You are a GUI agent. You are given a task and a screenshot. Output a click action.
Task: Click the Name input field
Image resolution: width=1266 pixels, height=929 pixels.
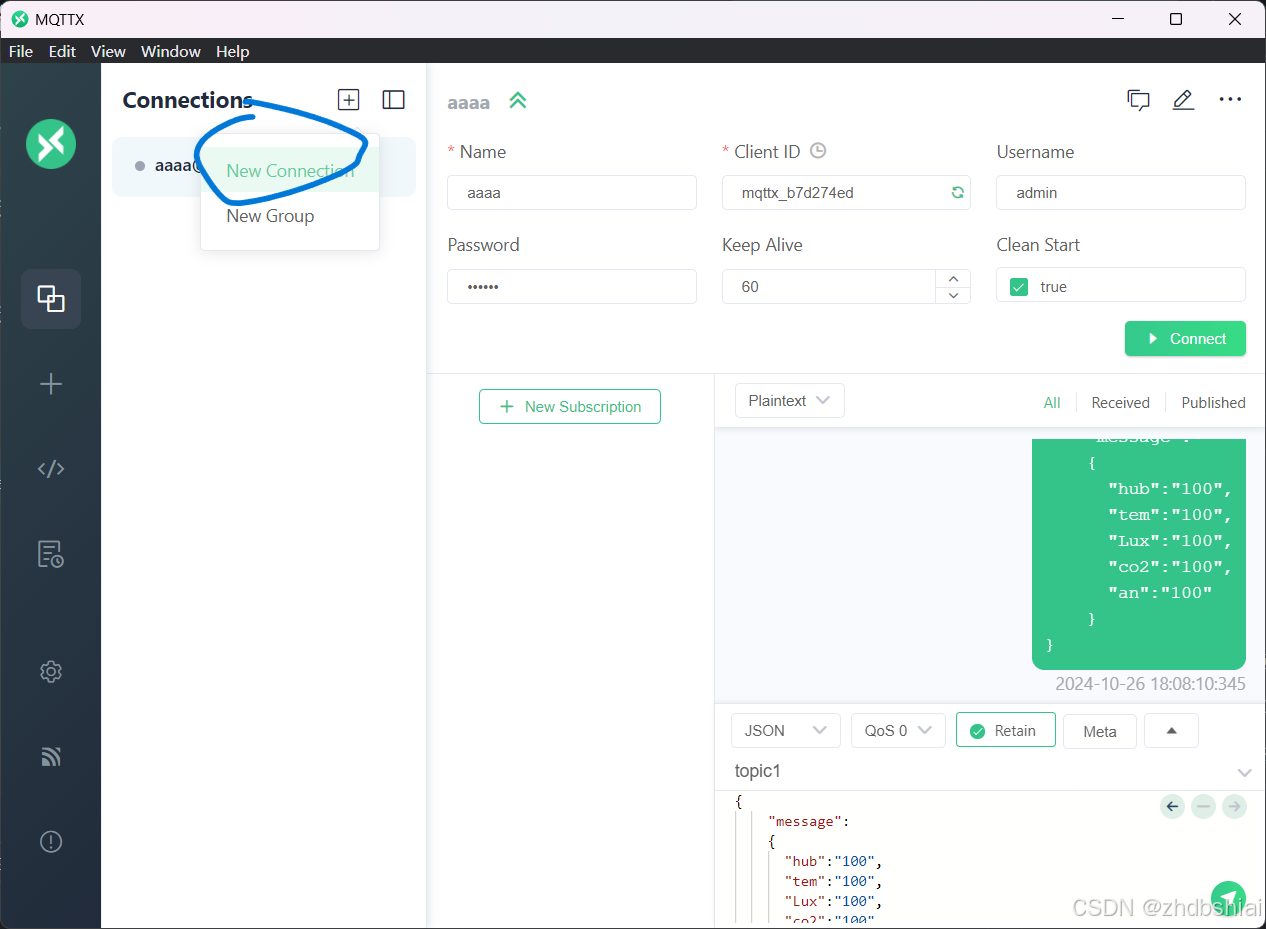tap(572, 193)
